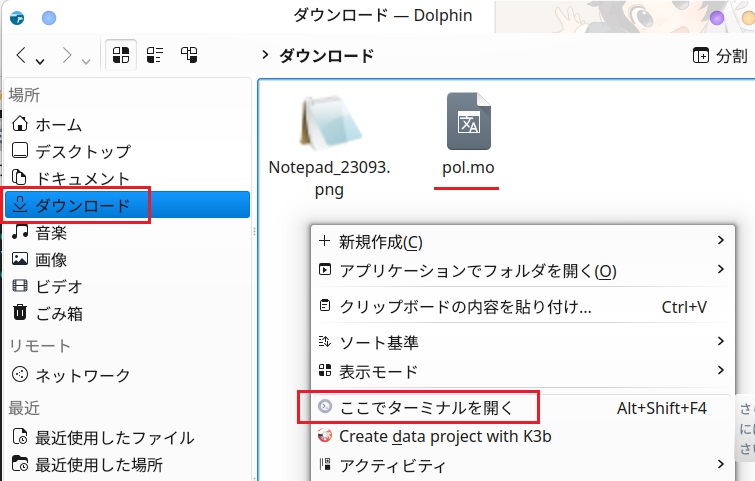
Task: Click Create data project with K3b
Action: tap(445, 436)
